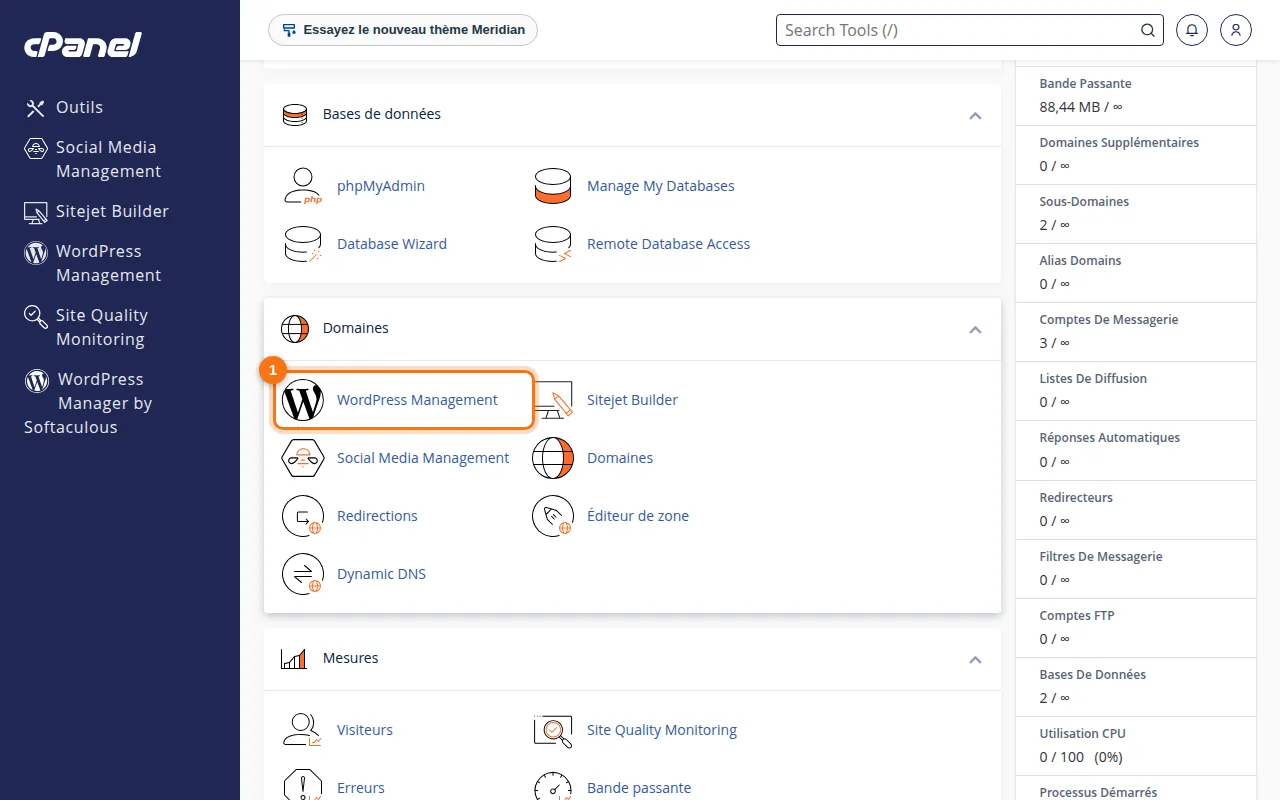The image size is (1280, 800).
Task: Click the Social Media Management hexagon icon in Domaines
Action: point(302,458)
